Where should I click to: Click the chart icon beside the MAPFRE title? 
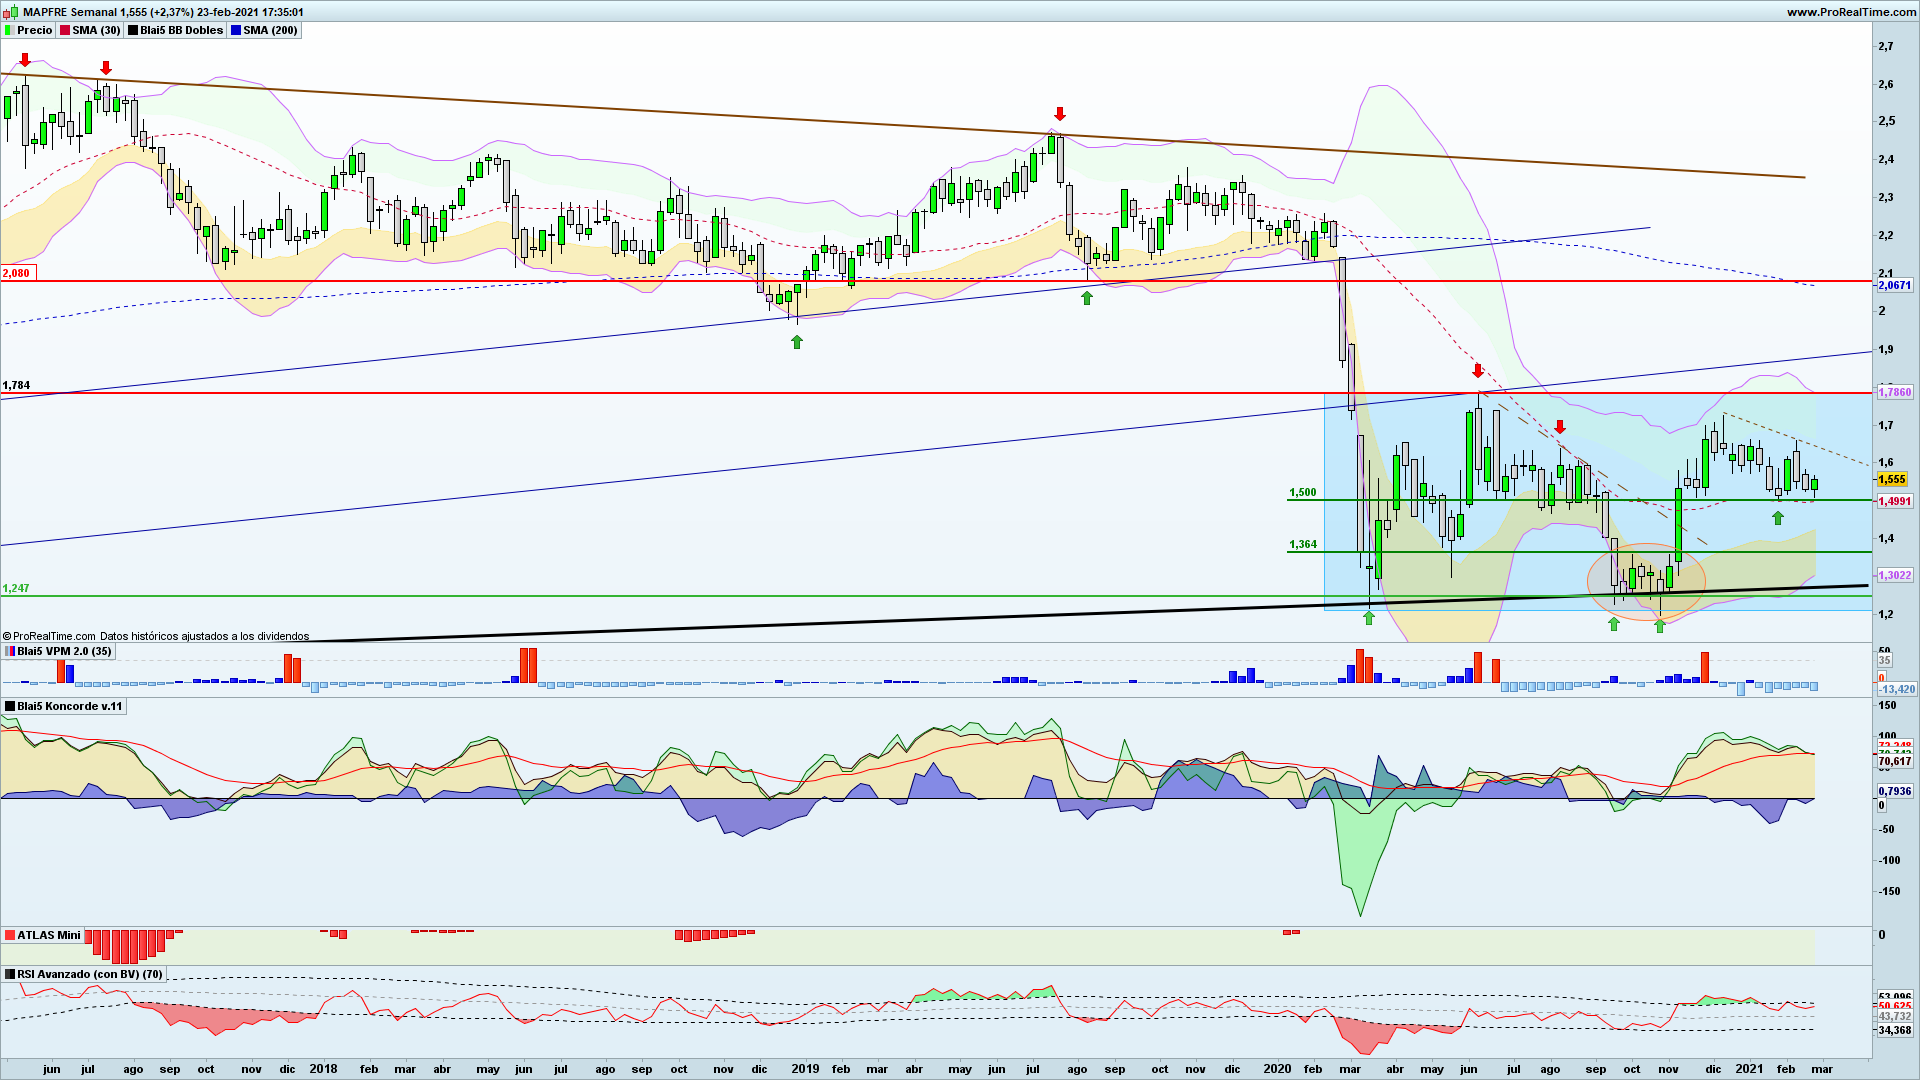[11, 12]
